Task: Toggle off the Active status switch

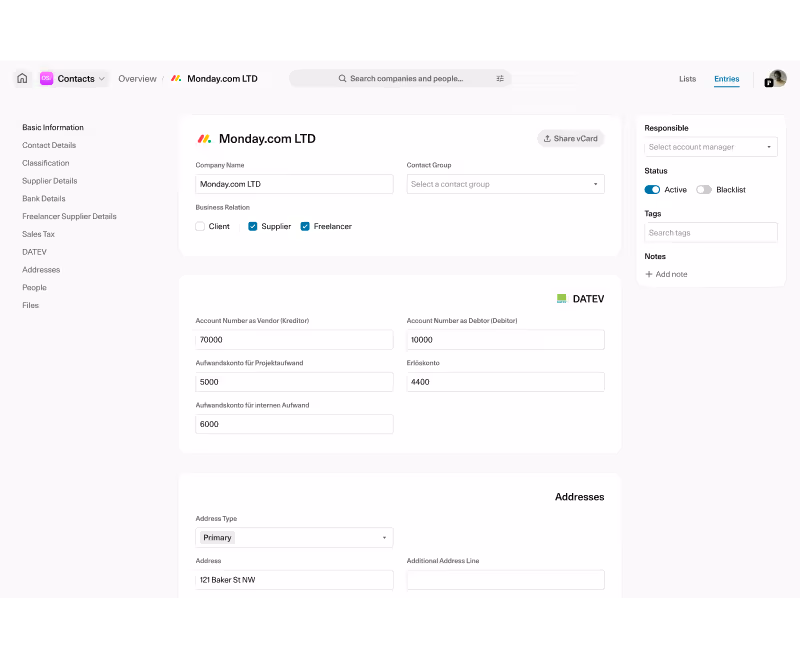Action: [x=652, y=189]
